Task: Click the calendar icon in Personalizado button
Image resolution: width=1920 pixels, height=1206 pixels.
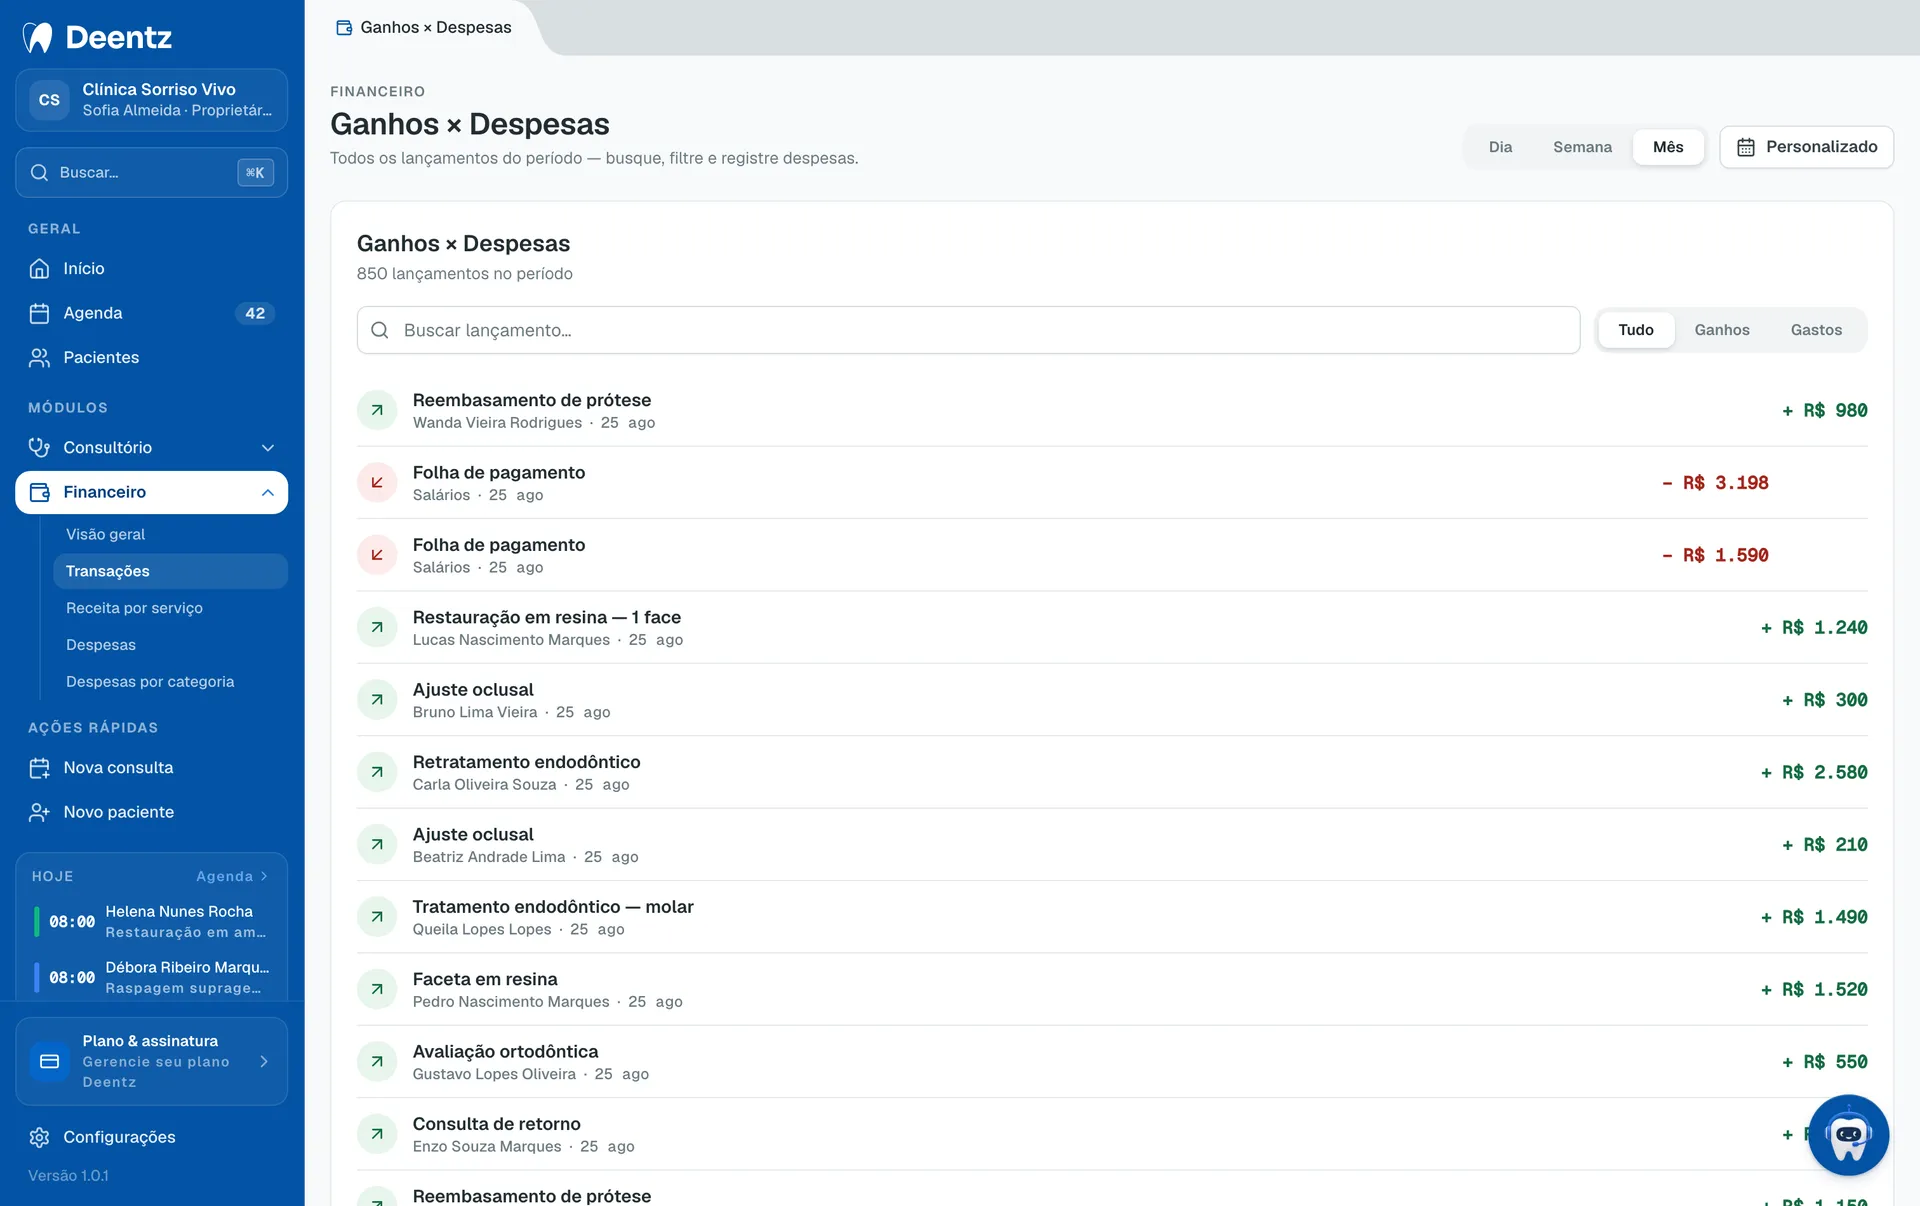Action: (x=1746, y=147)
